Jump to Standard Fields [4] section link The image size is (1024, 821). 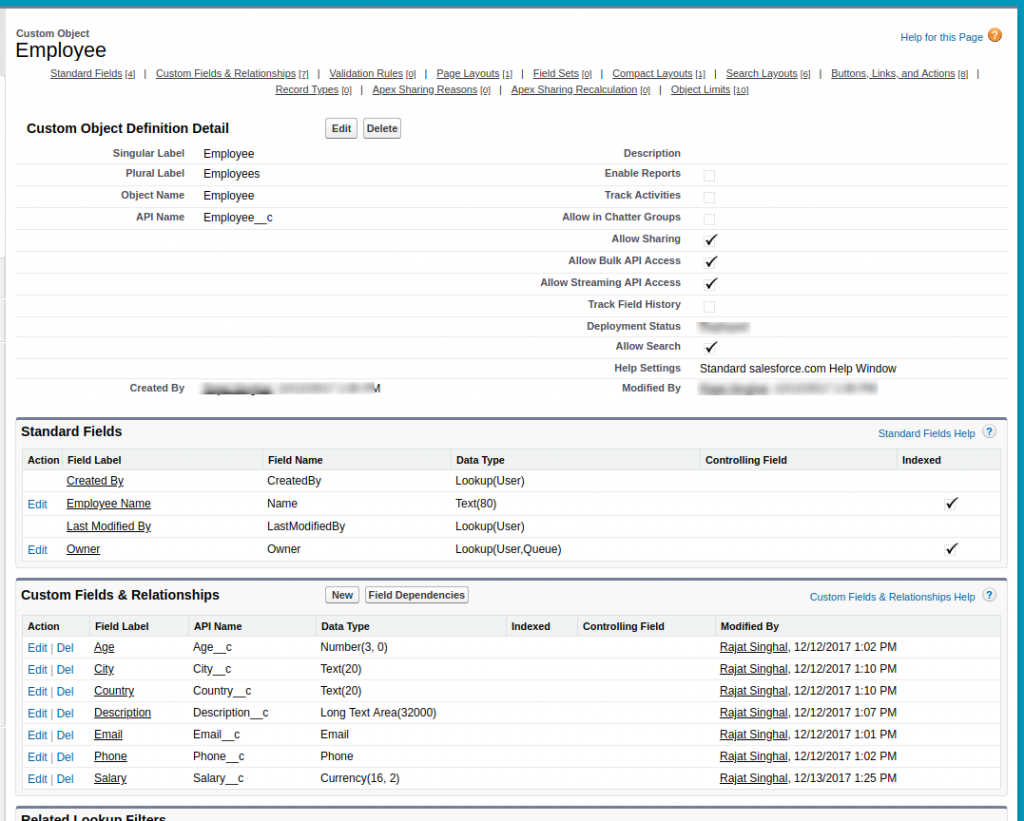93,74
